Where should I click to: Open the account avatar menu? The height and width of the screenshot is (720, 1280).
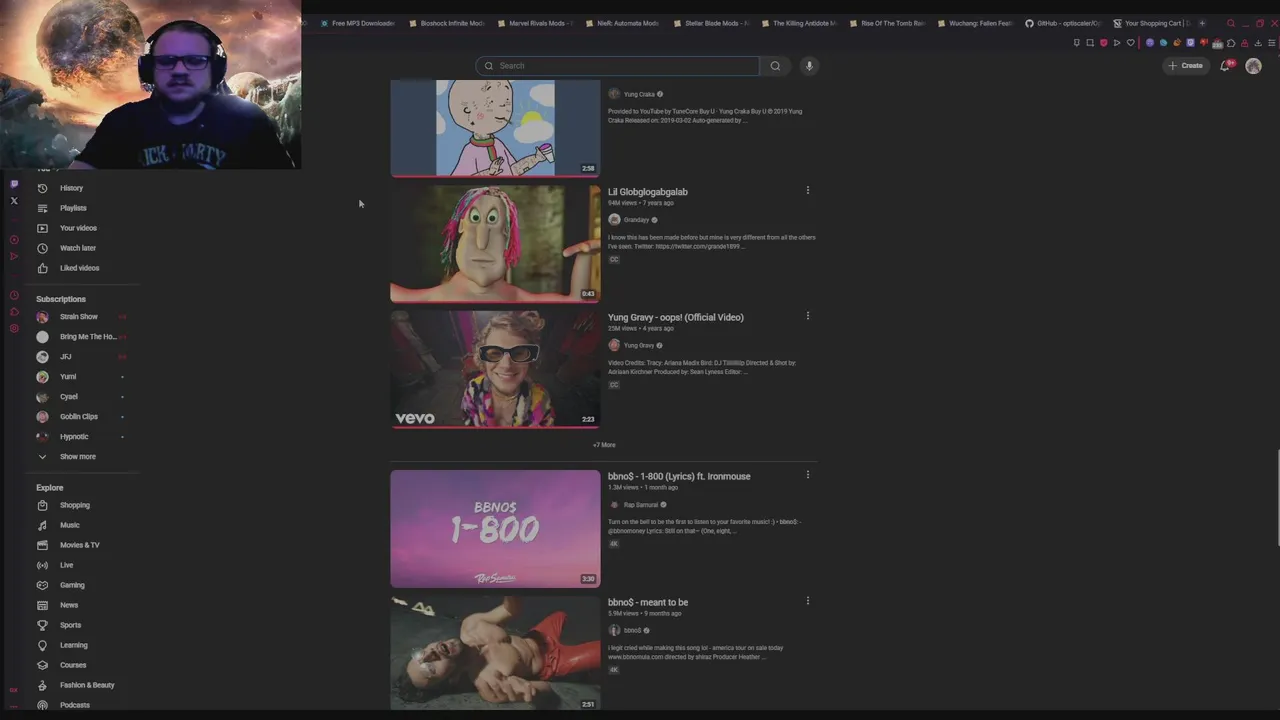(x=1253, y=66)
